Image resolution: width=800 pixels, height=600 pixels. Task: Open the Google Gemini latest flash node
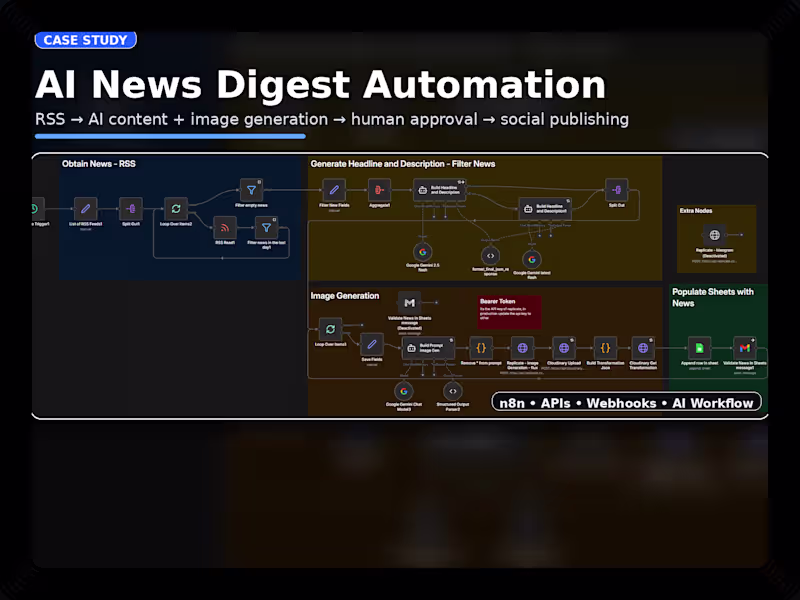click(532, 259)
